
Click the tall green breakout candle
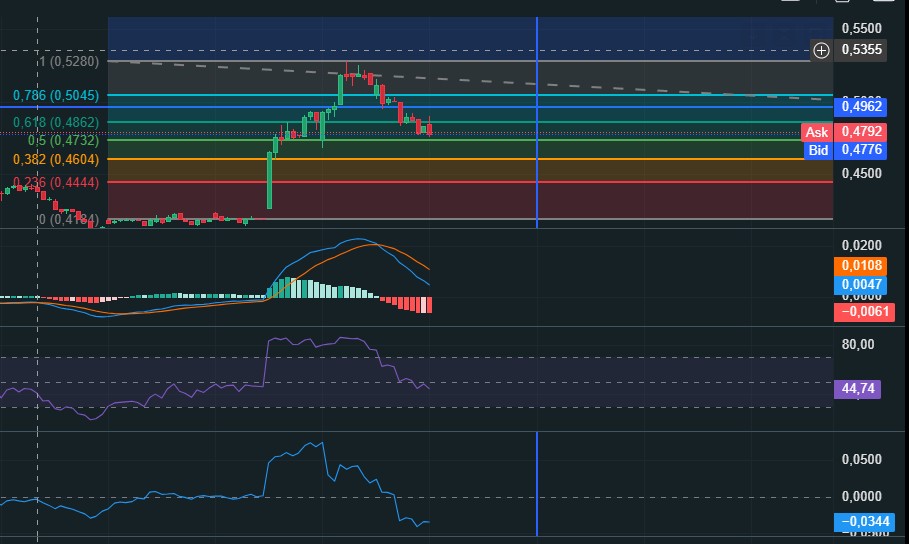(269, 180)
